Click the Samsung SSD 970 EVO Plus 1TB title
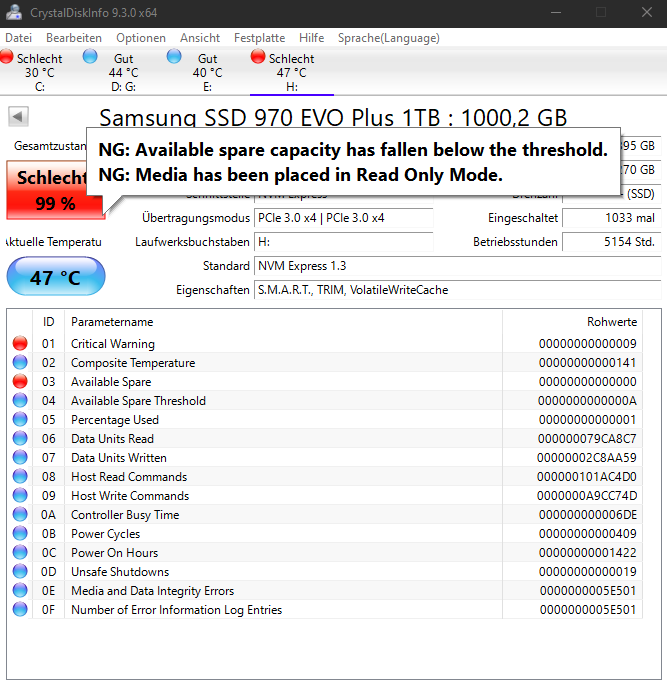 click(333, 117)
